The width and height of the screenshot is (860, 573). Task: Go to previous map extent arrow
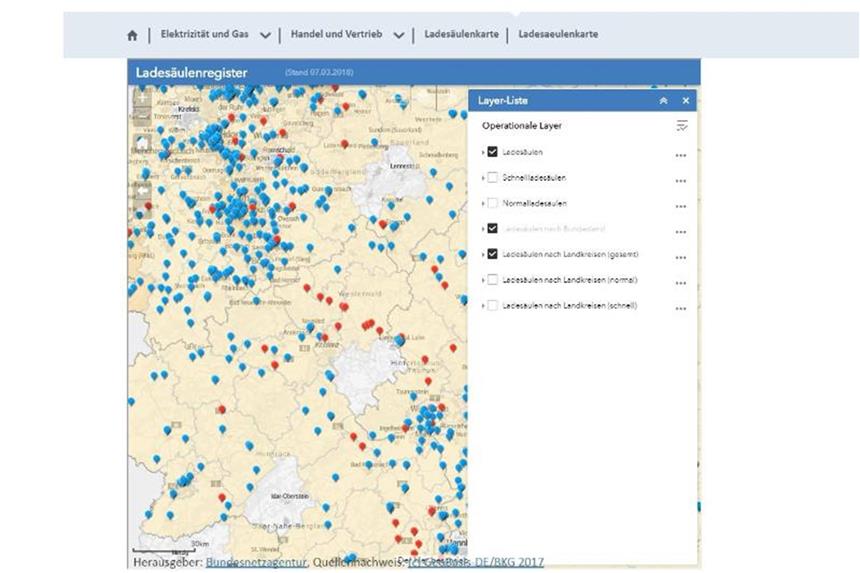(142, 191)
